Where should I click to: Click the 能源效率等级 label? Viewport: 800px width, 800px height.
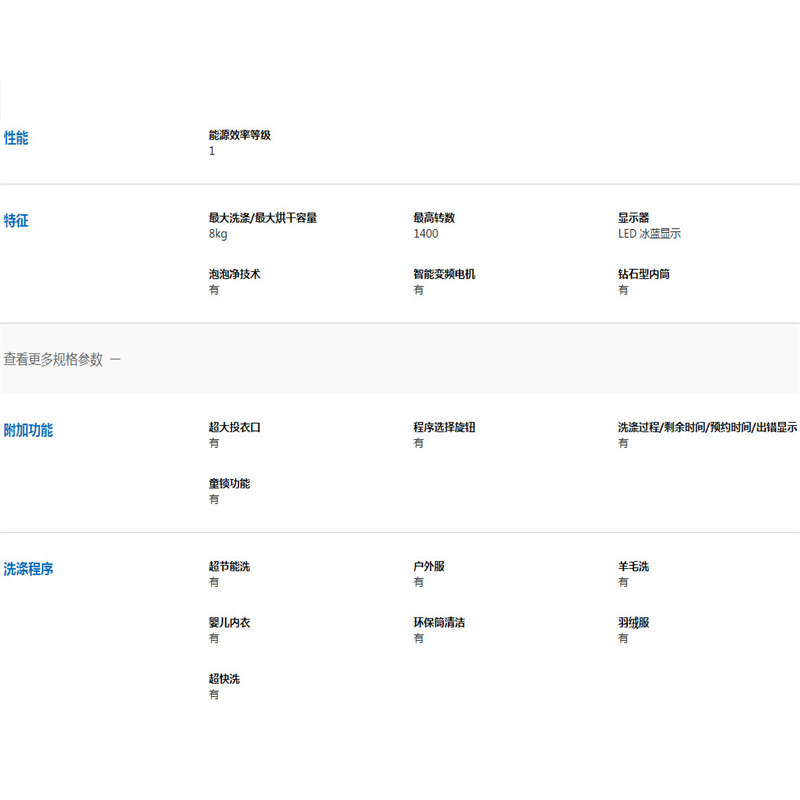tap(240, 135)
